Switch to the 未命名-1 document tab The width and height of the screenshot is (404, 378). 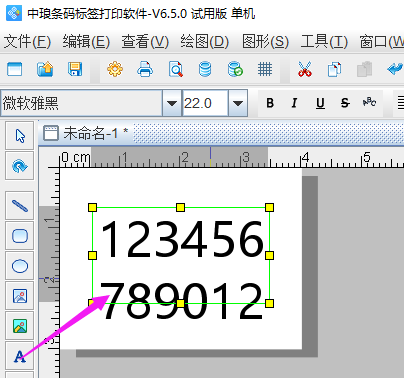[x=86, y=133]
